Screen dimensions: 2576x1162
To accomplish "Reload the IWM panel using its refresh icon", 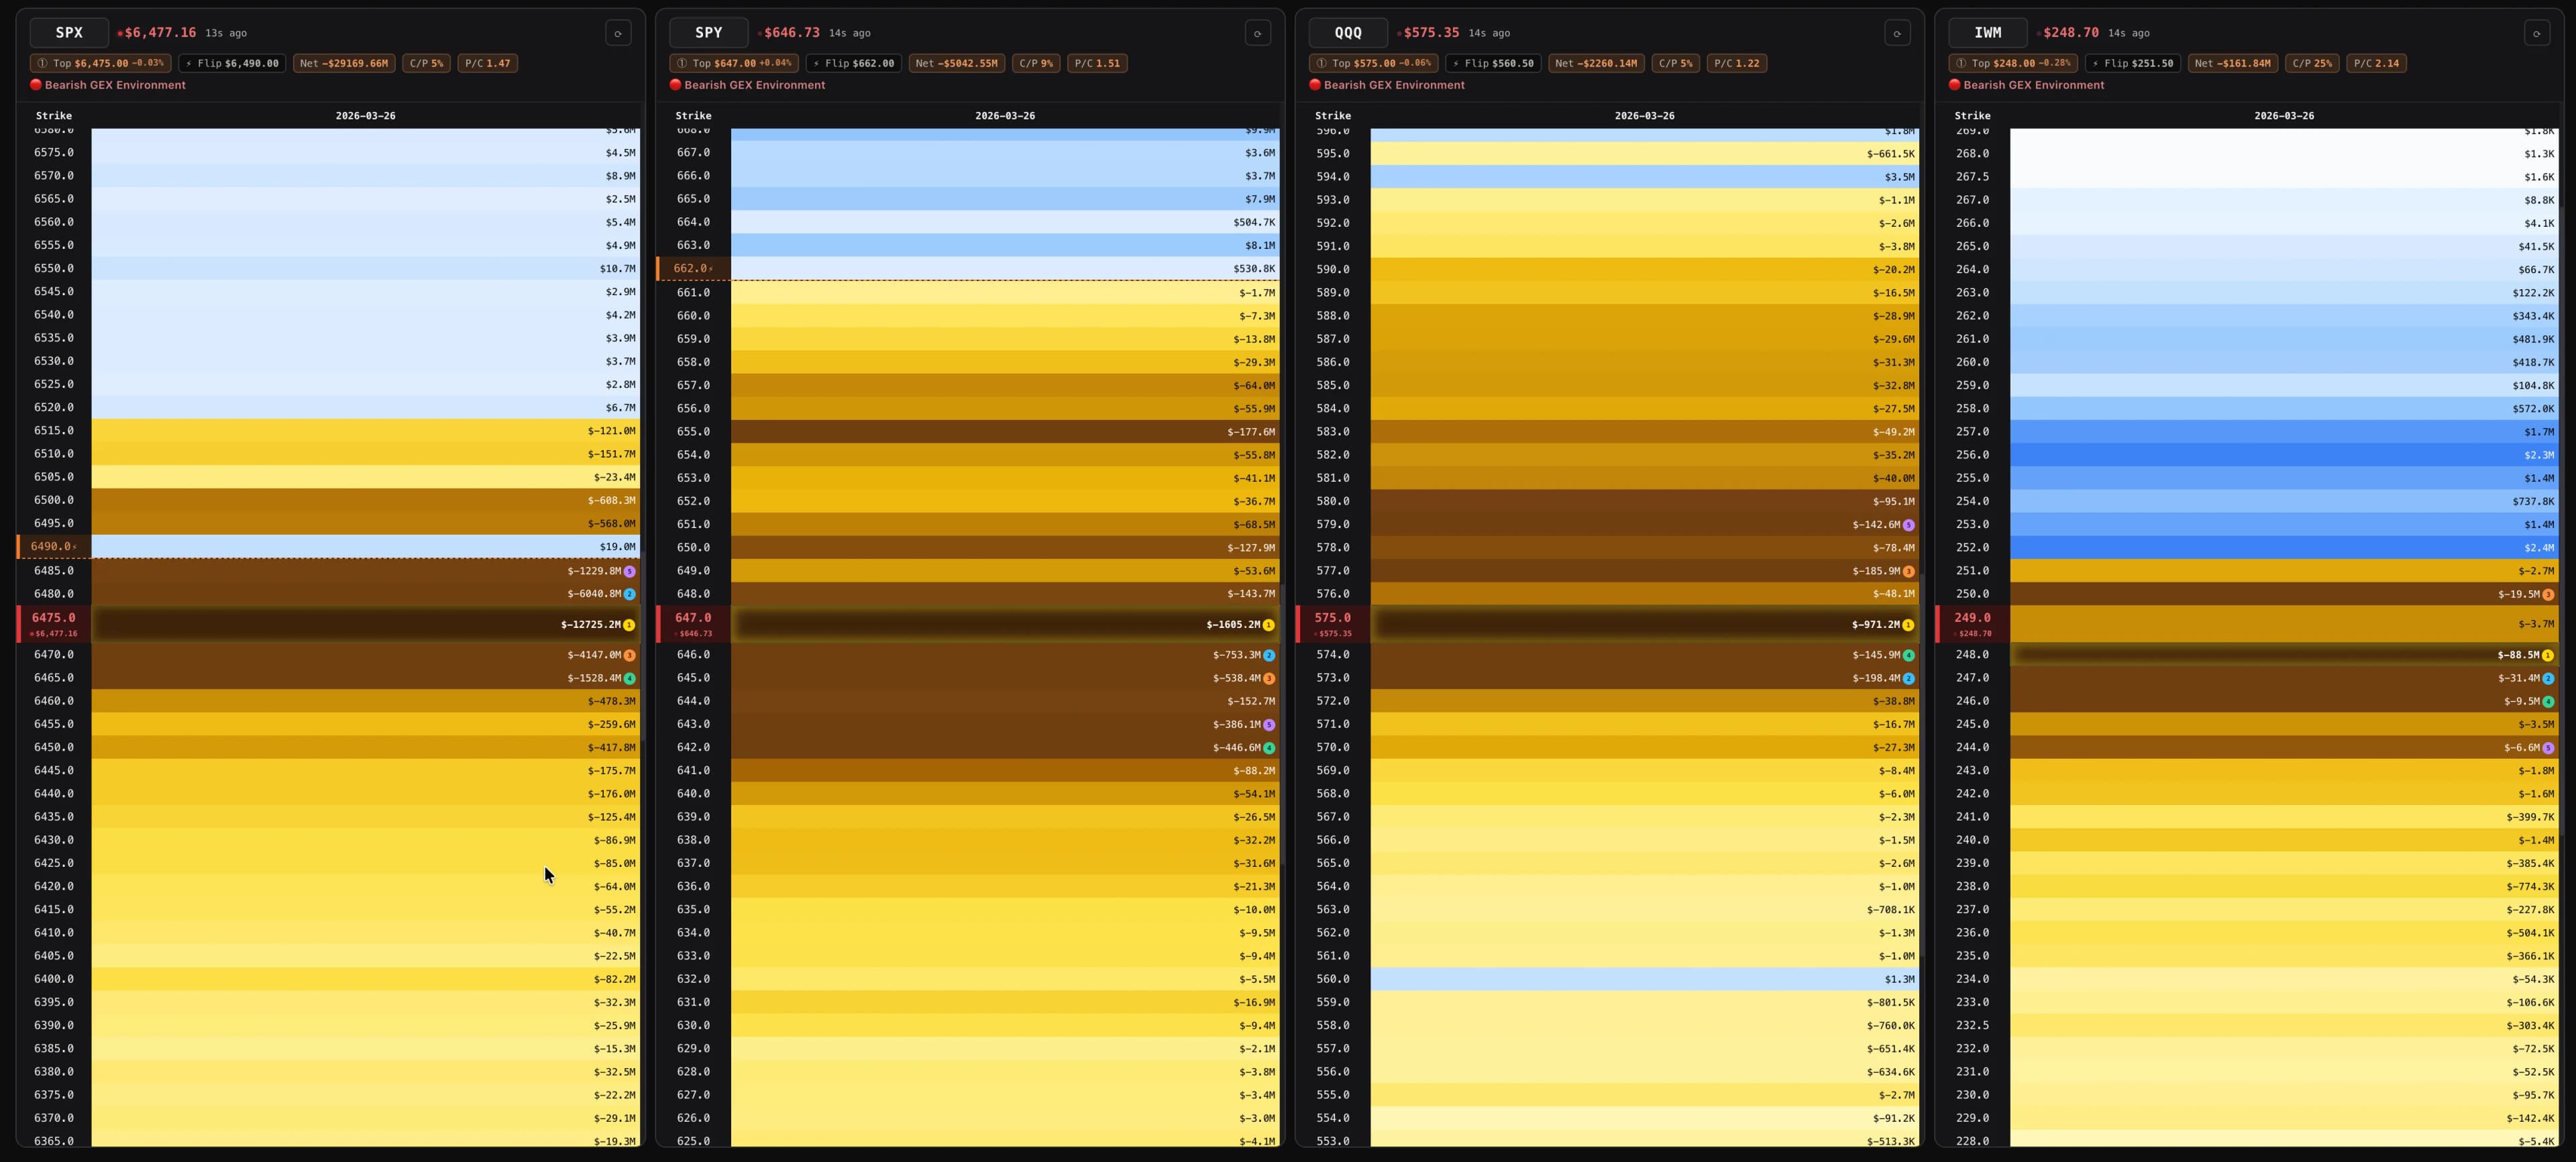I will coord(2537,33).
